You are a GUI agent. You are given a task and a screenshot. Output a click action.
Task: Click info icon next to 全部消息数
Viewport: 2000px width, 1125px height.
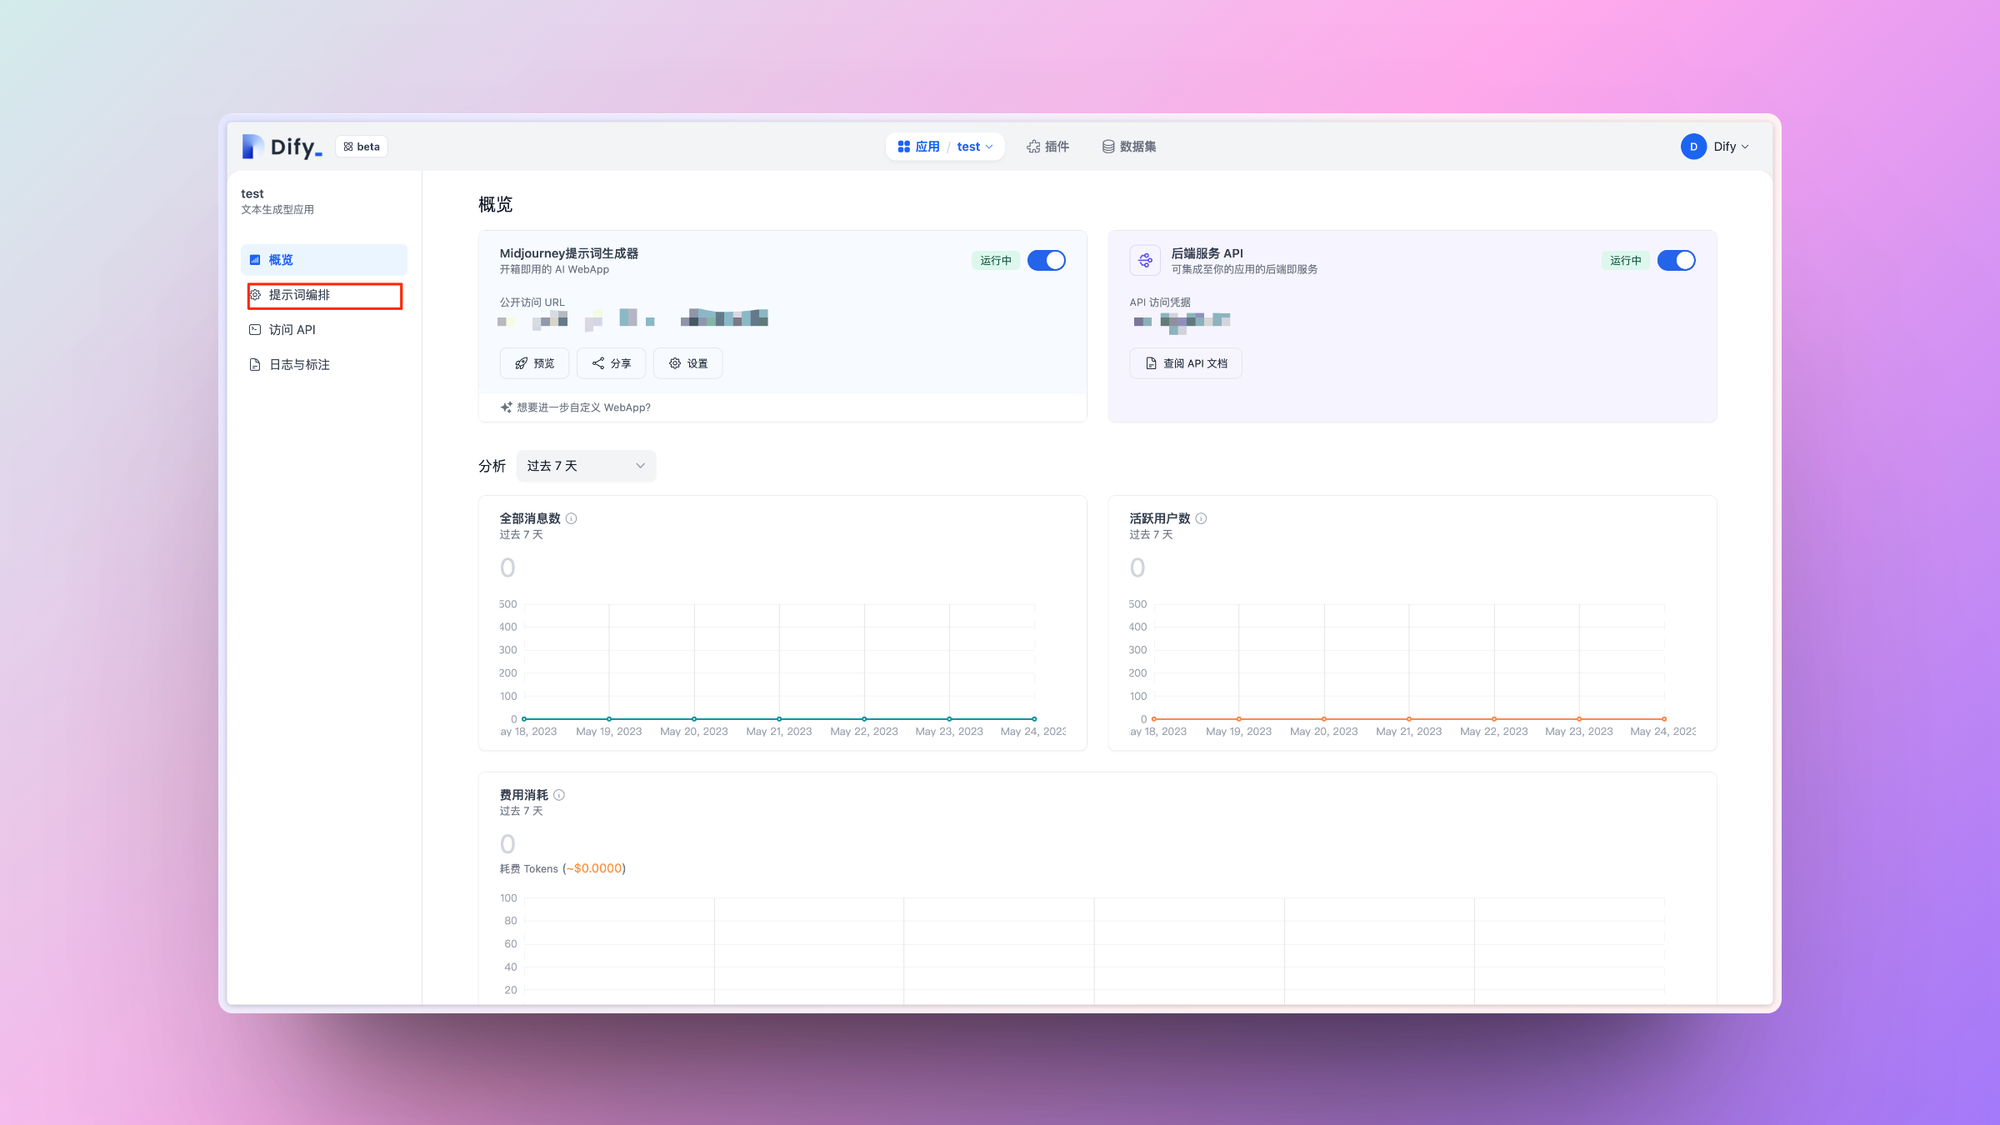[x=571, y=518]
